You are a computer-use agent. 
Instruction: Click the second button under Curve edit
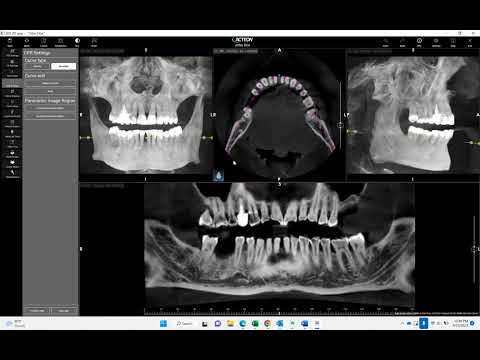(x=50, y=91)
